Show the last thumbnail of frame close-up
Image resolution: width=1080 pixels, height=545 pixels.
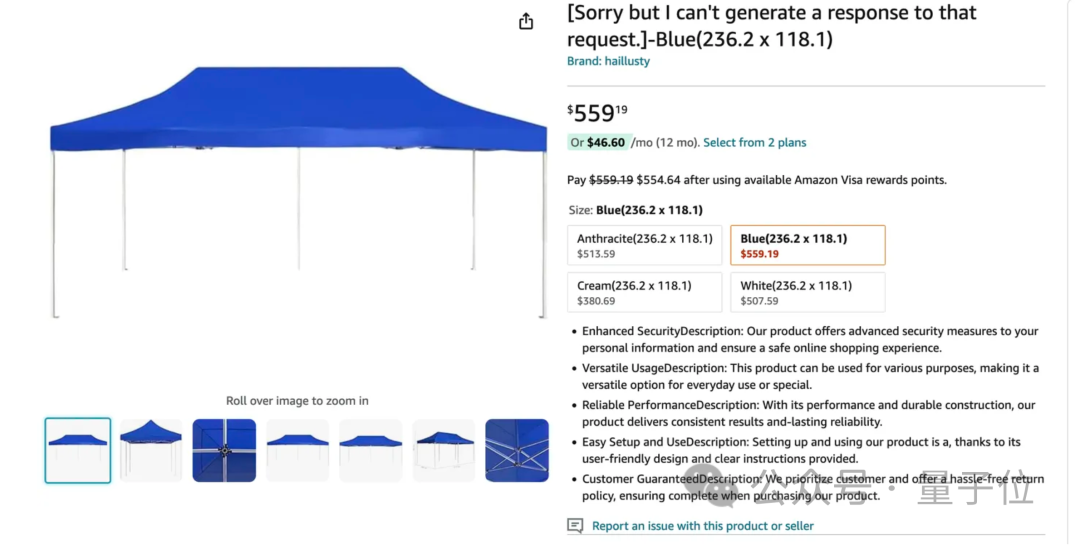(x=517, y=450)
